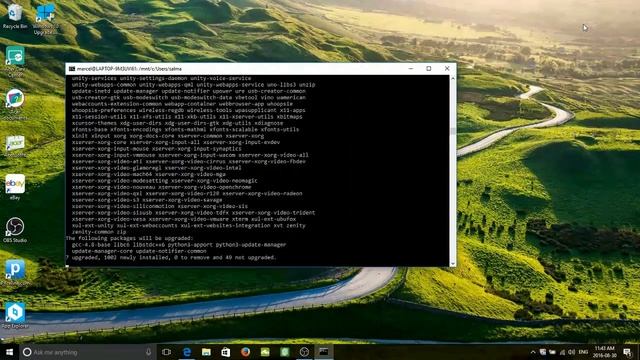Click the 'The following packages will be upgraded:' line

click(x=129, y=238)
